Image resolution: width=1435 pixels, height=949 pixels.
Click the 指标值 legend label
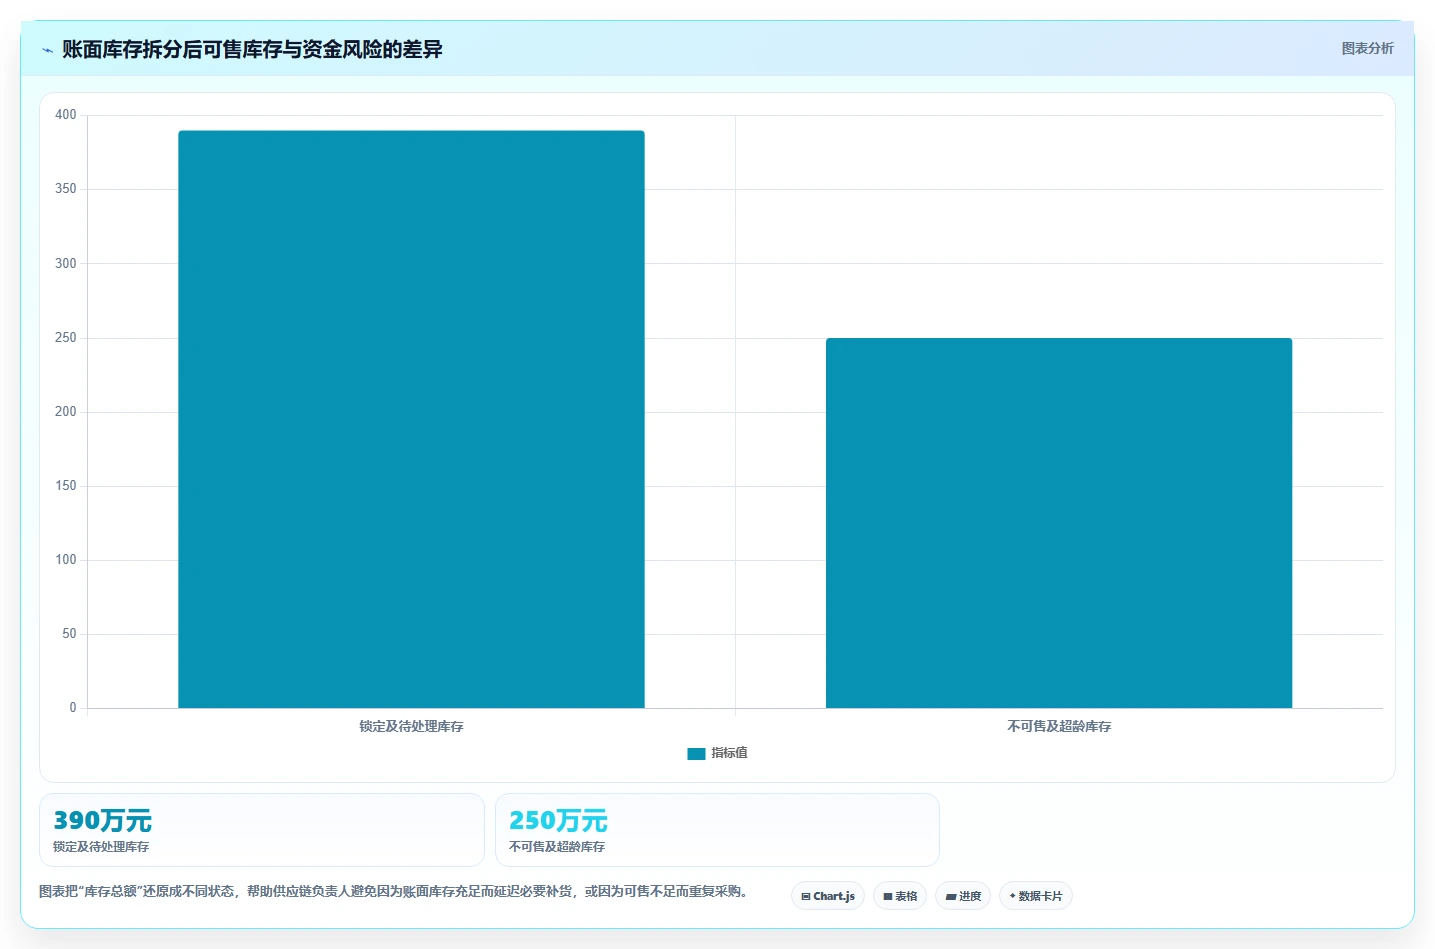tap(729, 753)
